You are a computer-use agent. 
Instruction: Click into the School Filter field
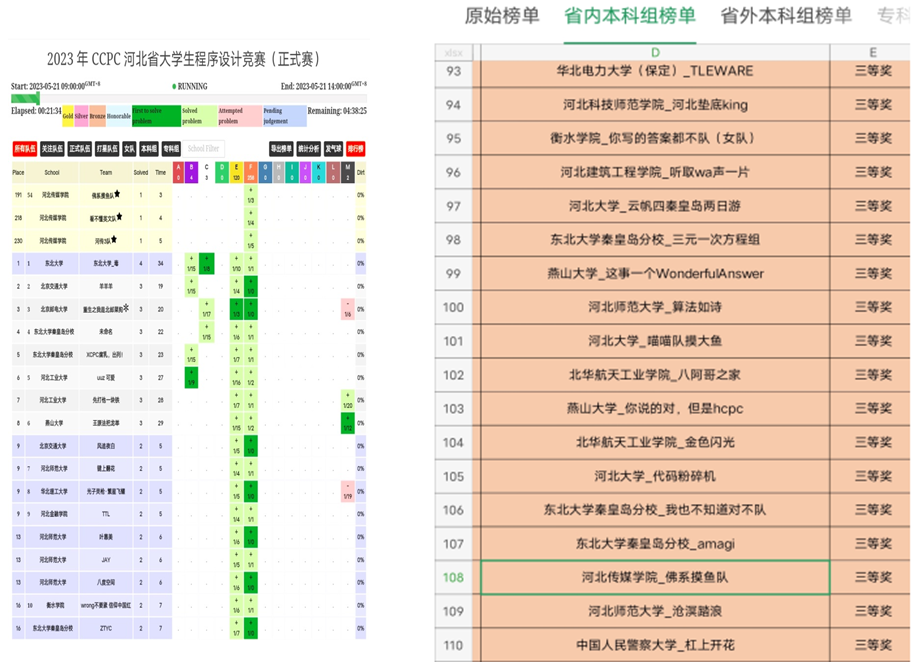(204, 149)
